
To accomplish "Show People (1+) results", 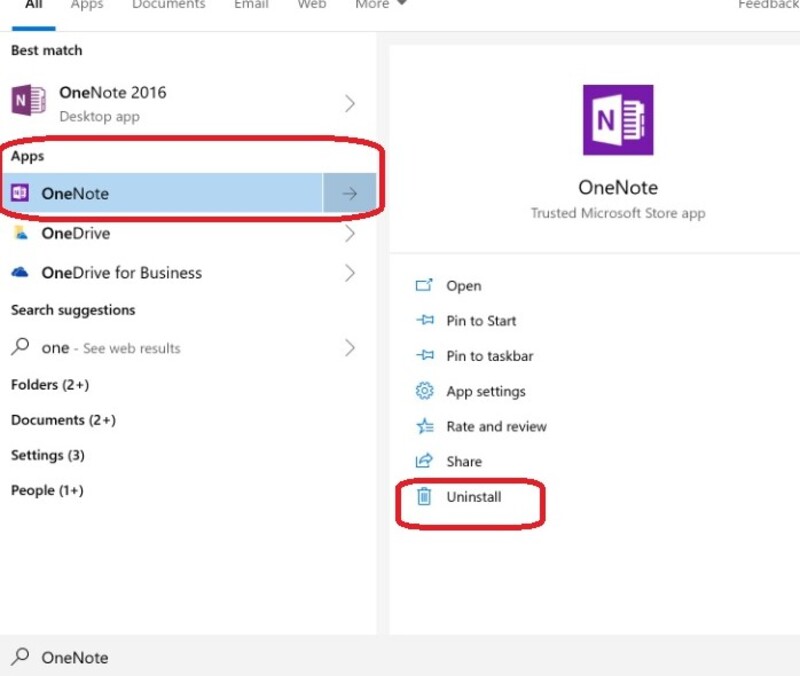I will tap(47, 490).
